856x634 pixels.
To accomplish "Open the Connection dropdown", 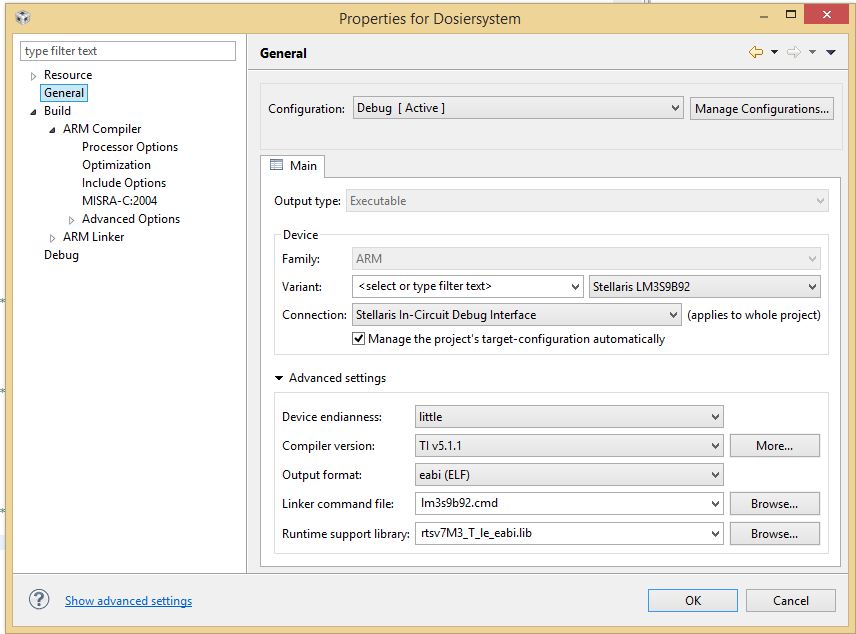I will tap(518, 315).
